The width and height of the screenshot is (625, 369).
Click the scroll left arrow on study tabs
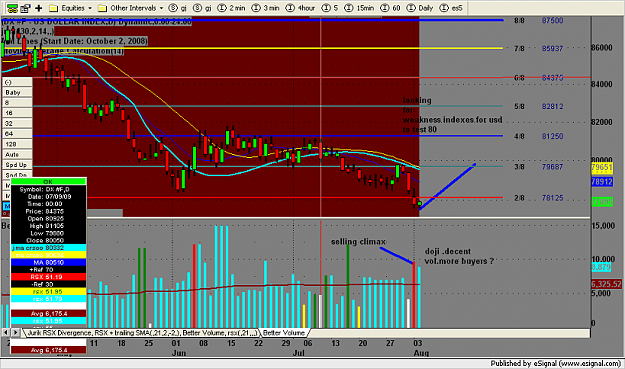click(6, 332)
